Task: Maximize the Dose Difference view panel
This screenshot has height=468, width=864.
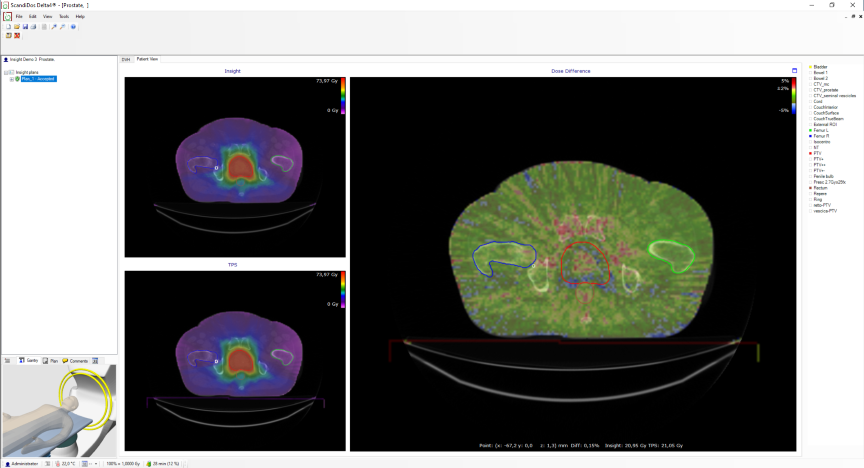Action: (794, 71)
